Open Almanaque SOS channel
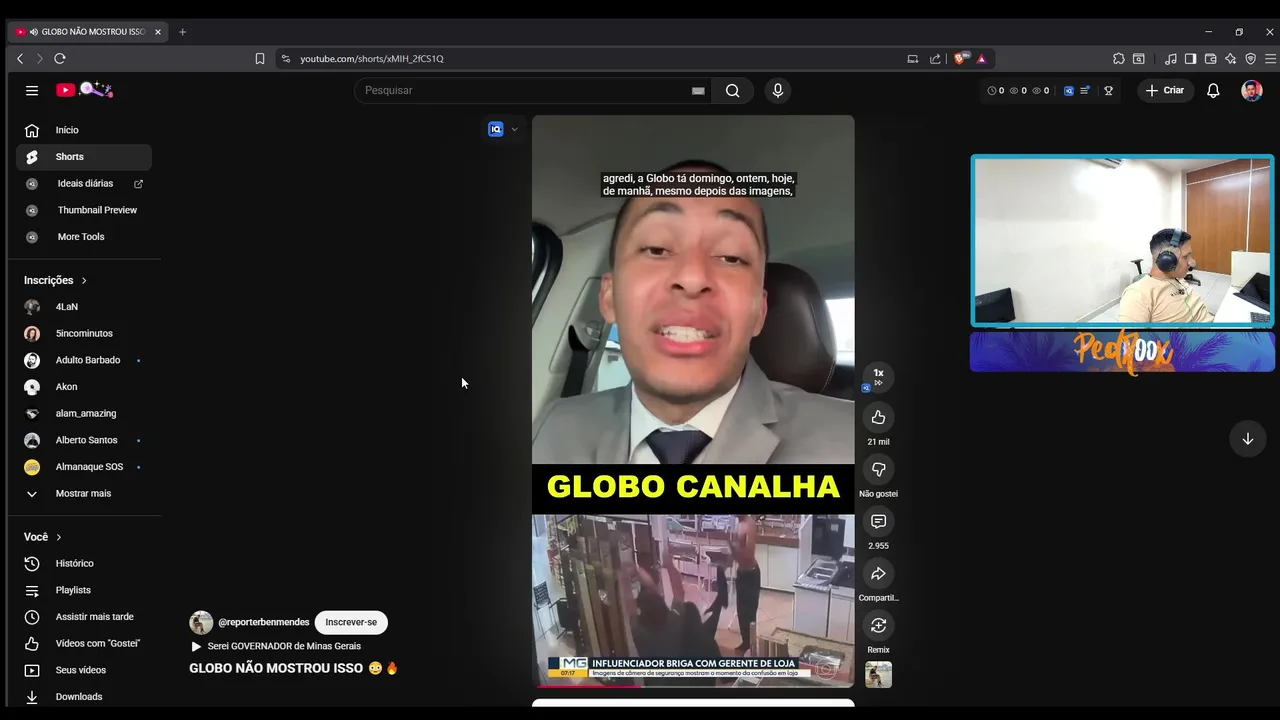This screenshot has height=720, width=1280. 84,467
